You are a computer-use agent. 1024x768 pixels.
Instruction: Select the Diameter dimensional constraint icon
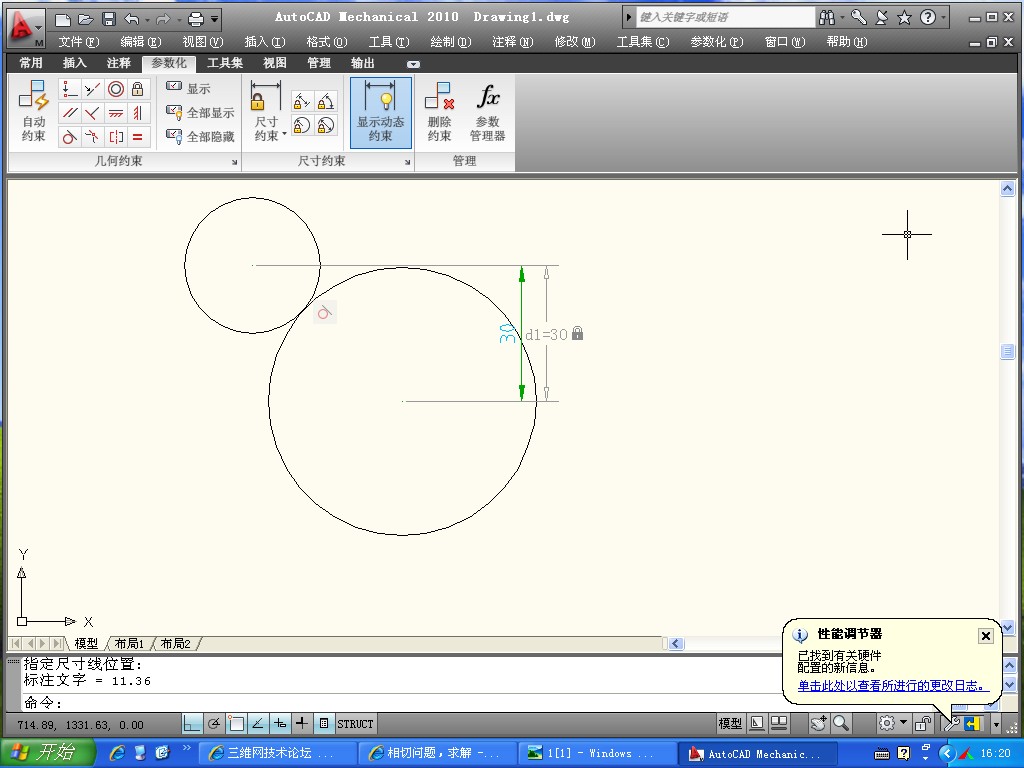pyautogui.click(x=325, y=125)
